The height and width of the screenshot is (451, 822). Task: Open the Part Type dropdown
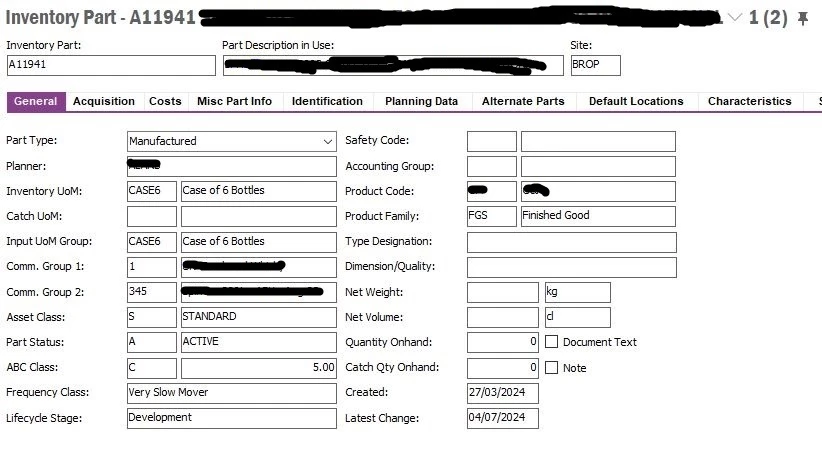(328, 142)
